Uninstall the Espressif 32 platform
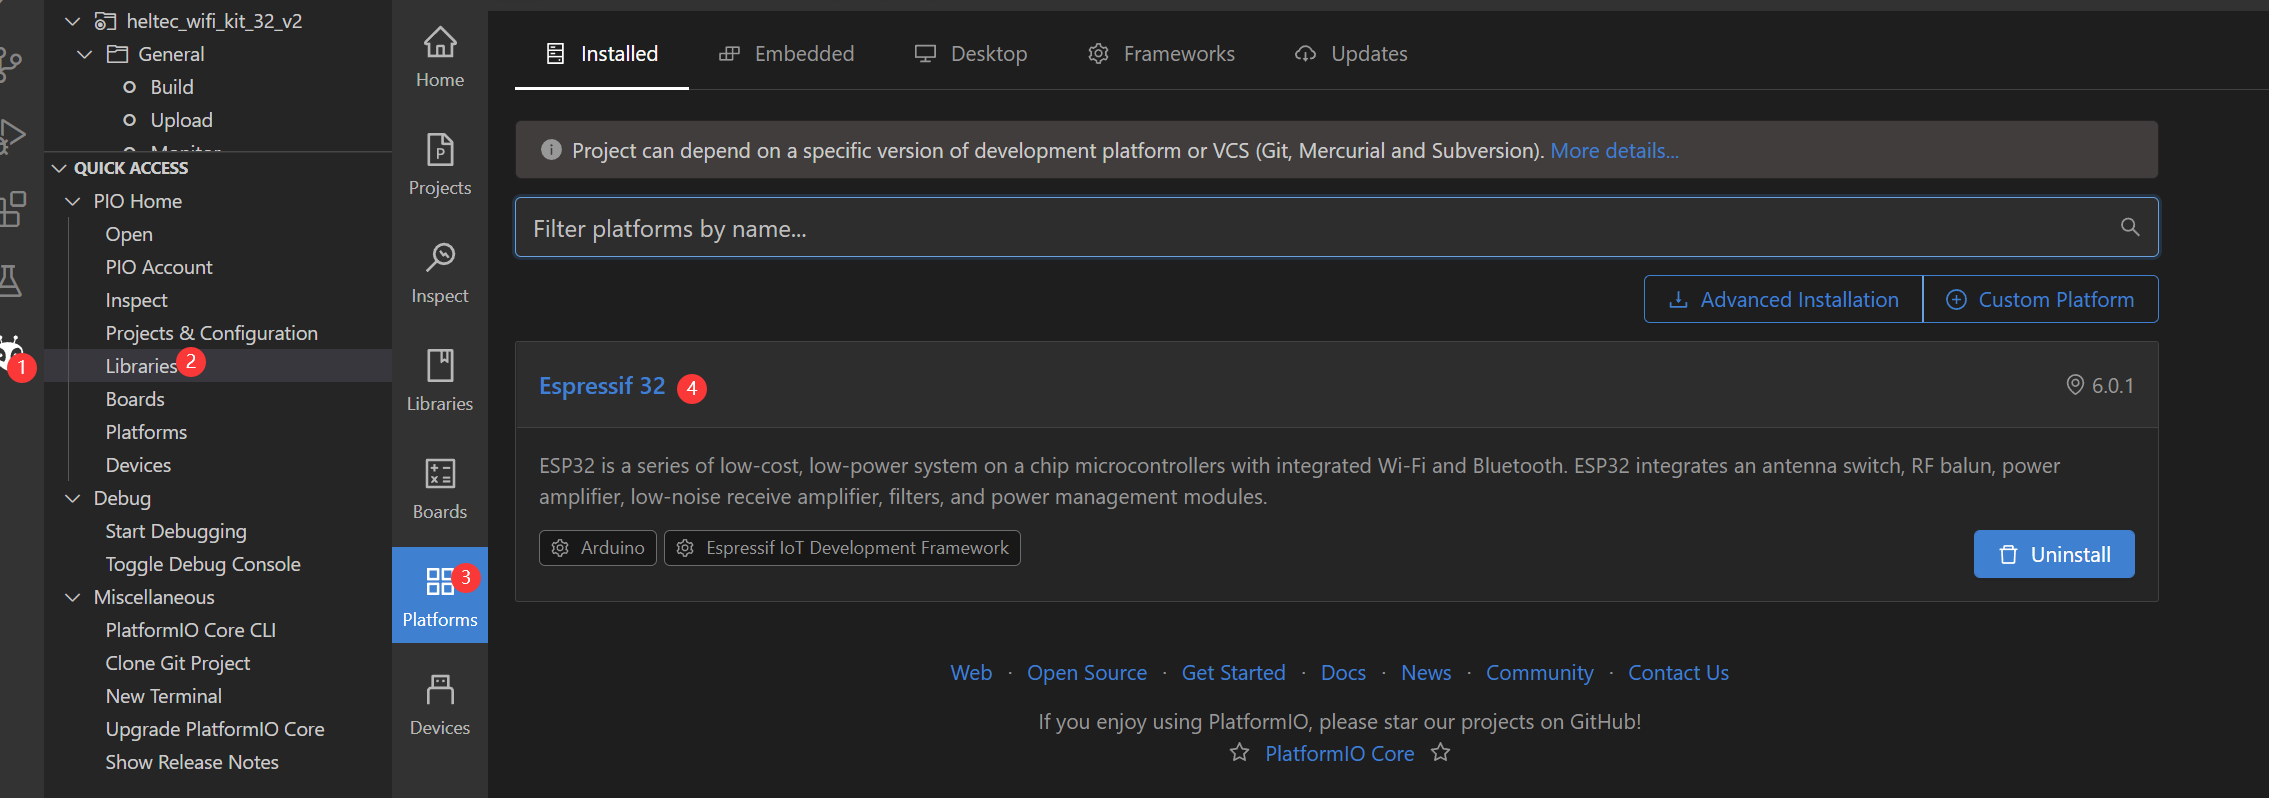This screenshot has height=798, width=2269. pyautogui.click(x=2054, y=554)
